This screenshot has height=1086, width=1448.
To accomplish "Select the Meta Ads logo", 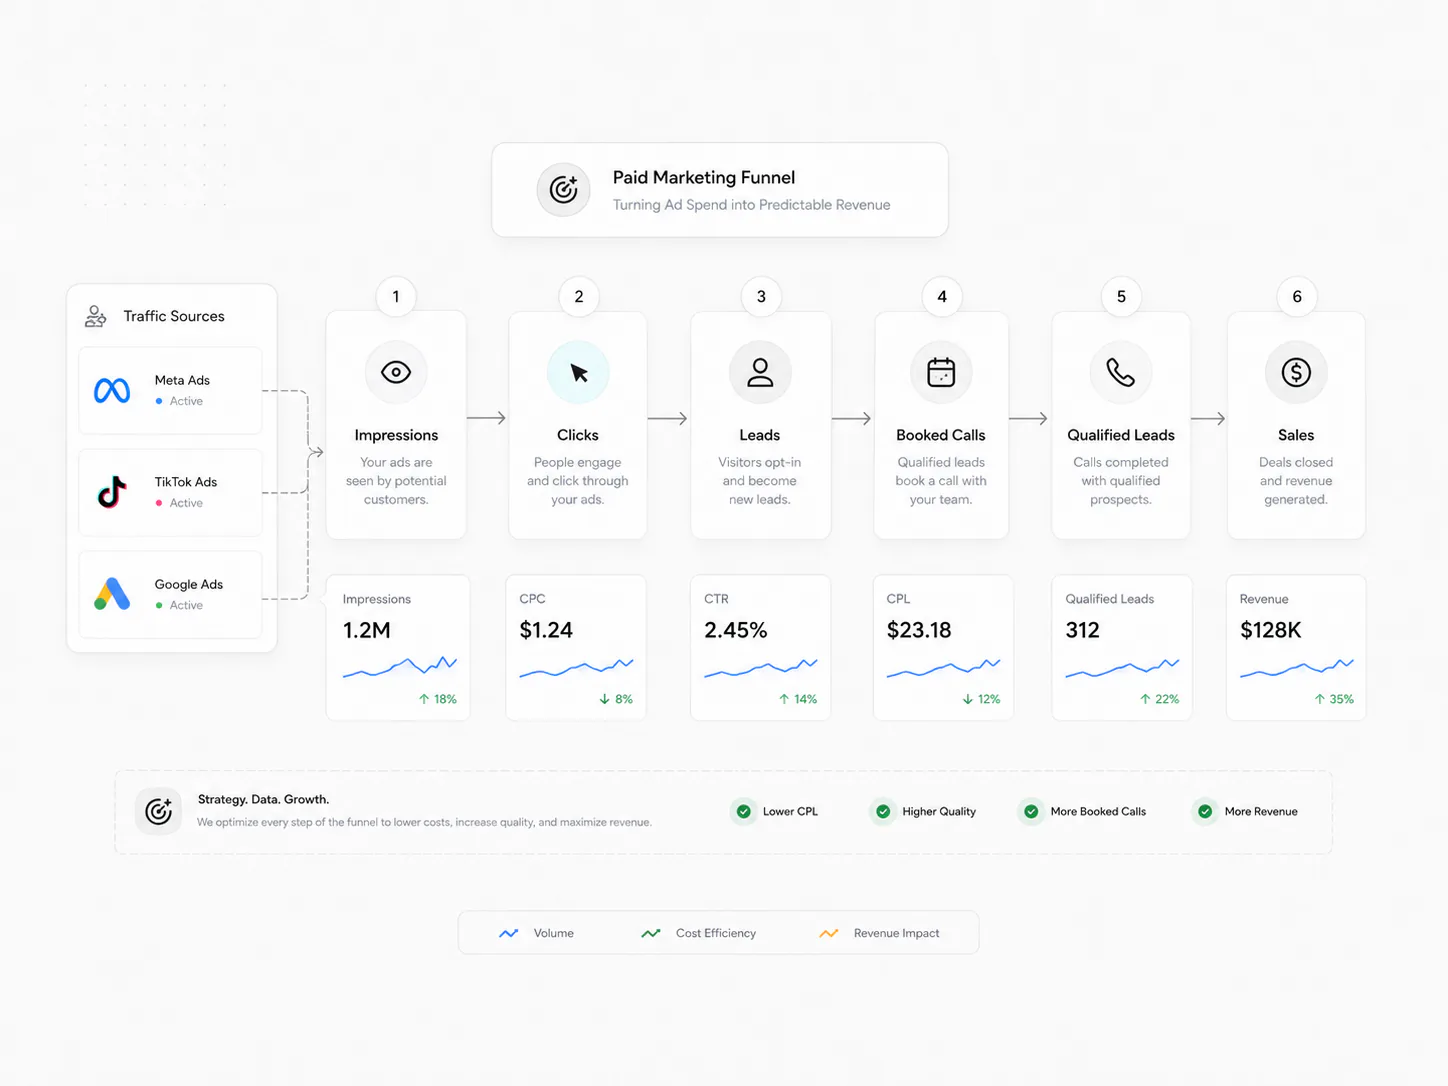I will [x=112, y=390].
